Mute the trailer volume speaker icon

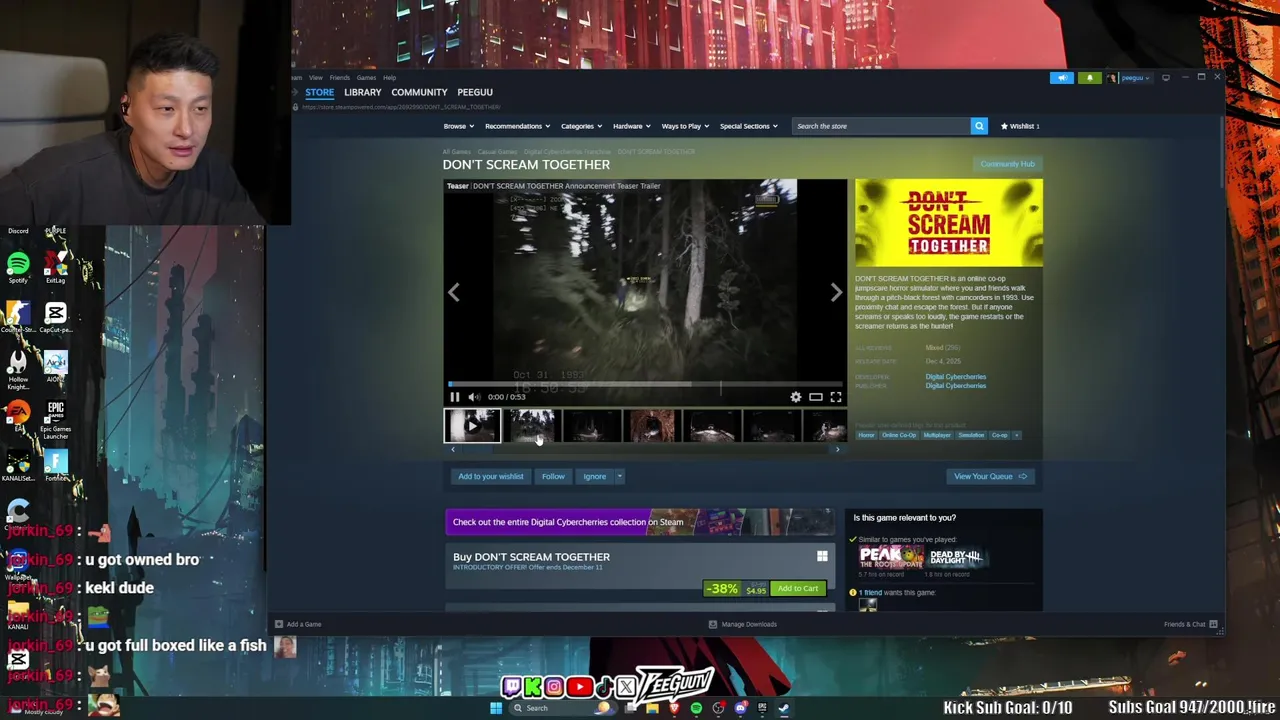pyautogui.click(x=474, y=397)
